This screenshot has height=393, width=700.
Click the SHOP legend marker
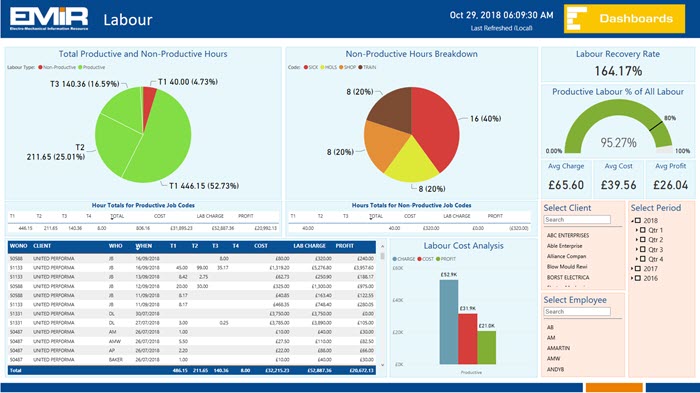[341, 67]
